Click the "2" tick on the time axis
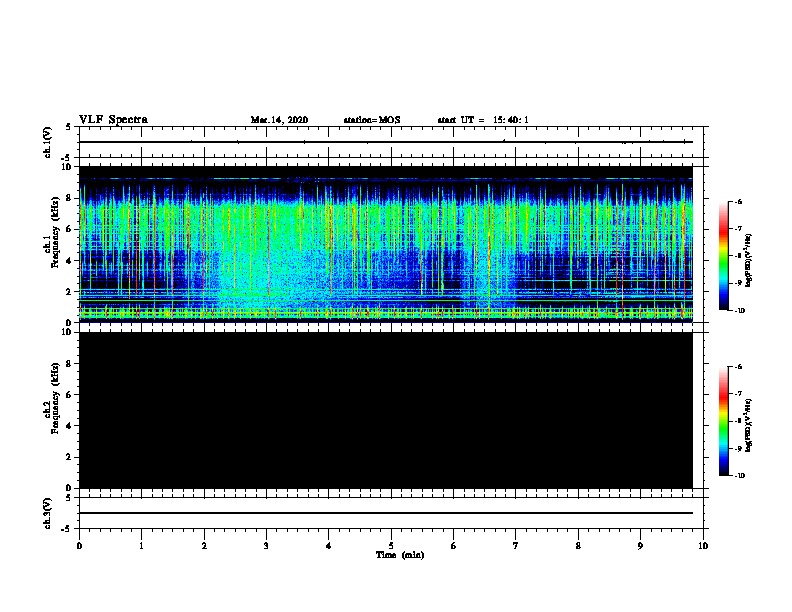792x612 pixels. (x=204, y=546)
